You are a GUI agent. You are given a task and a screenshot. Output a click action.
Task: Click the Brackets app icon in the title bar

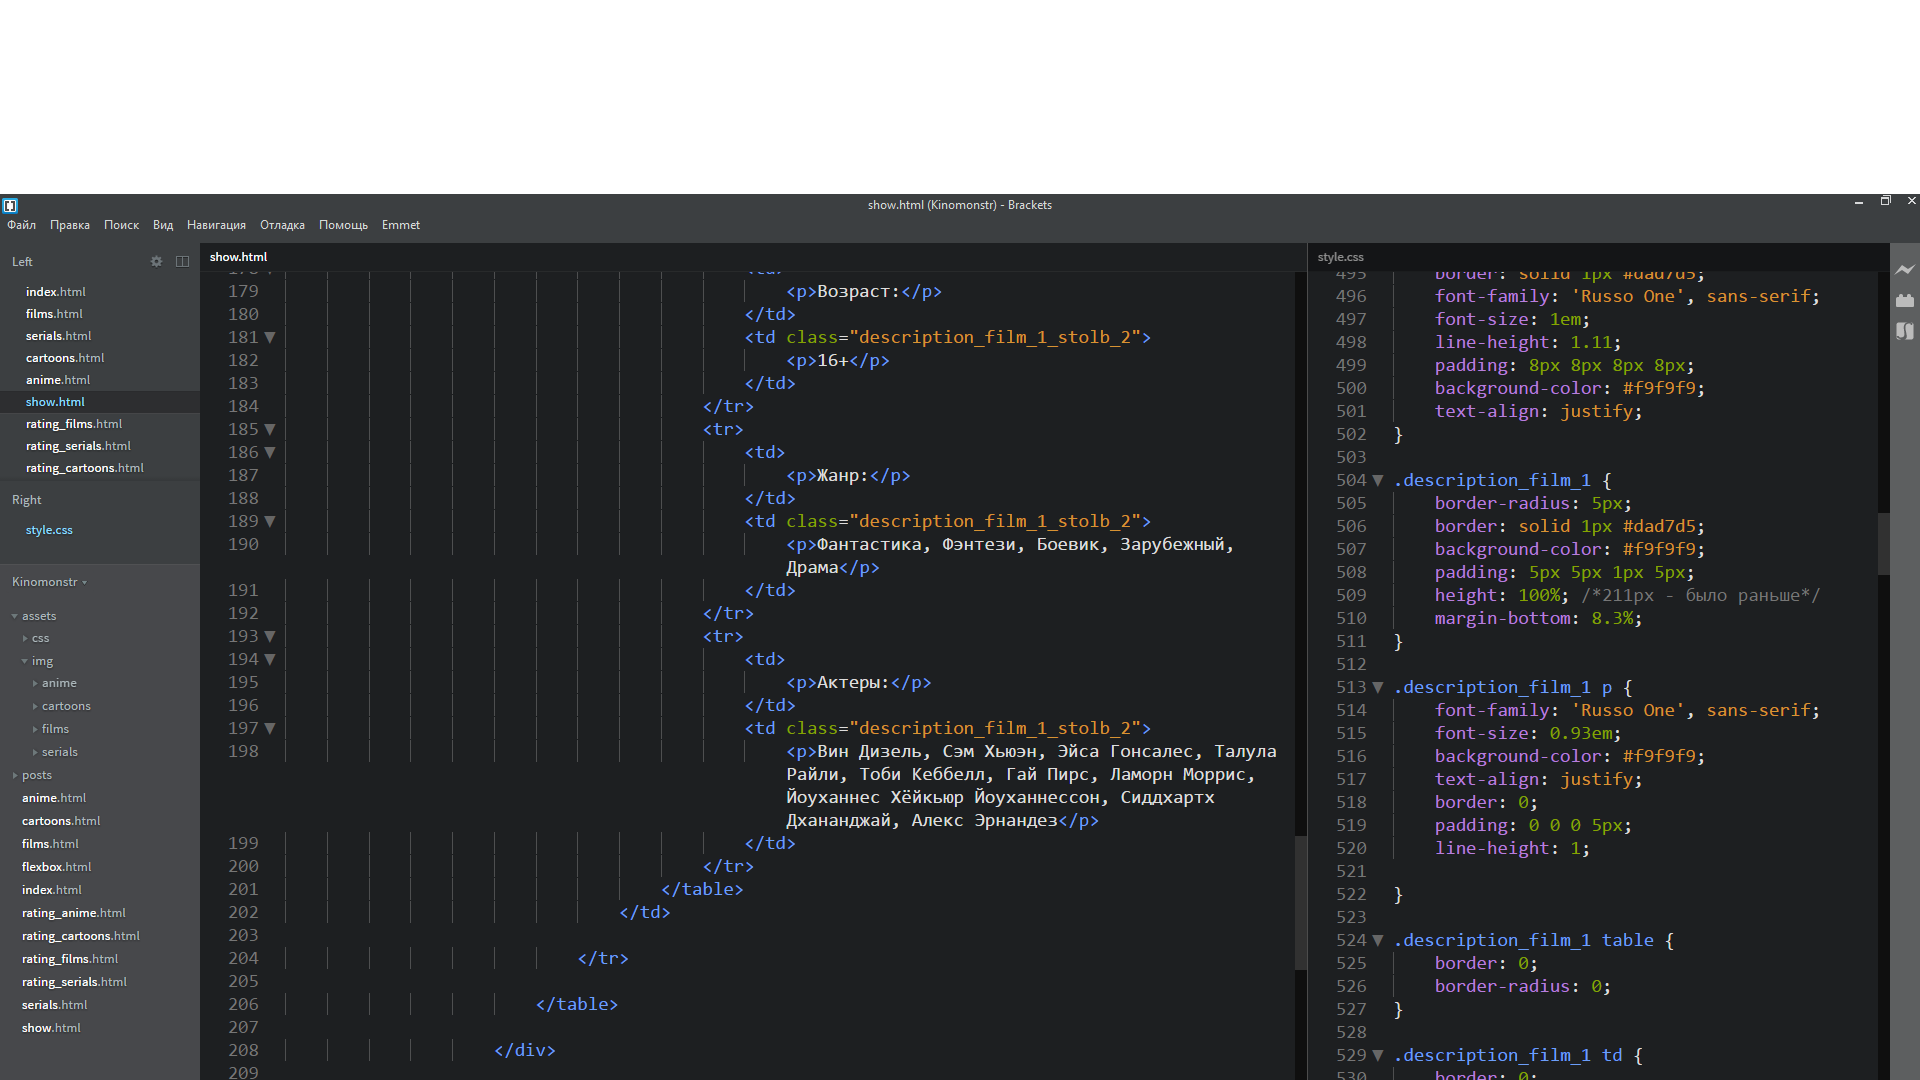pyautogui.click(x=10, y=205)
